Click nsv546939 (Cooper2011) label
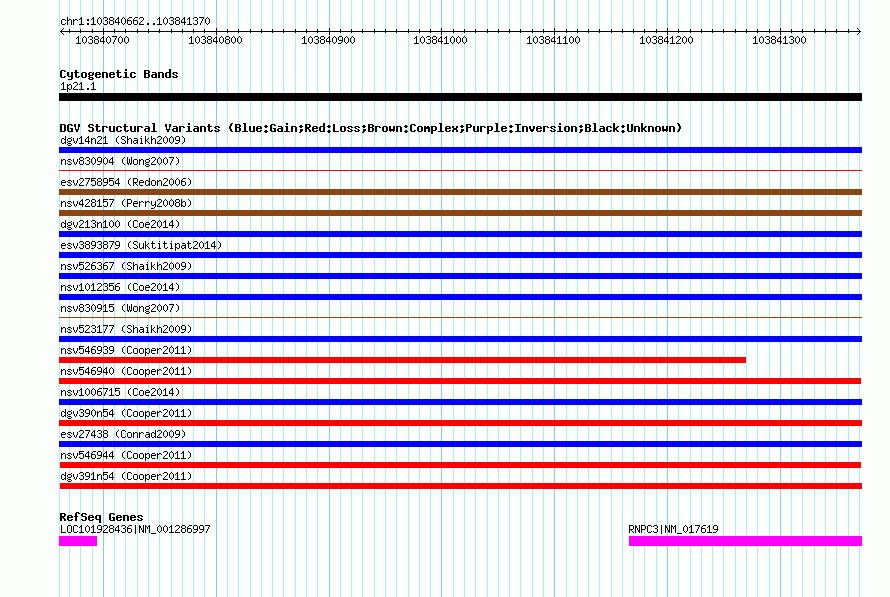890x597 pixels. click(x=126, y=350)
